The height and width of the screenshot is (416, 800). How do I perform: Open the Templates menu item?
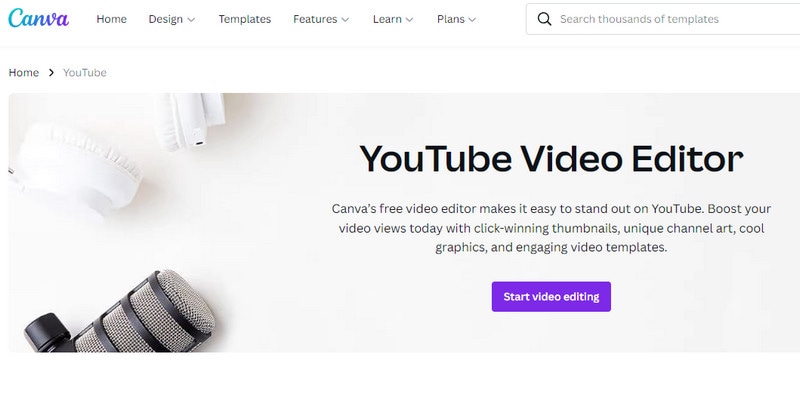tap(245, 19)
